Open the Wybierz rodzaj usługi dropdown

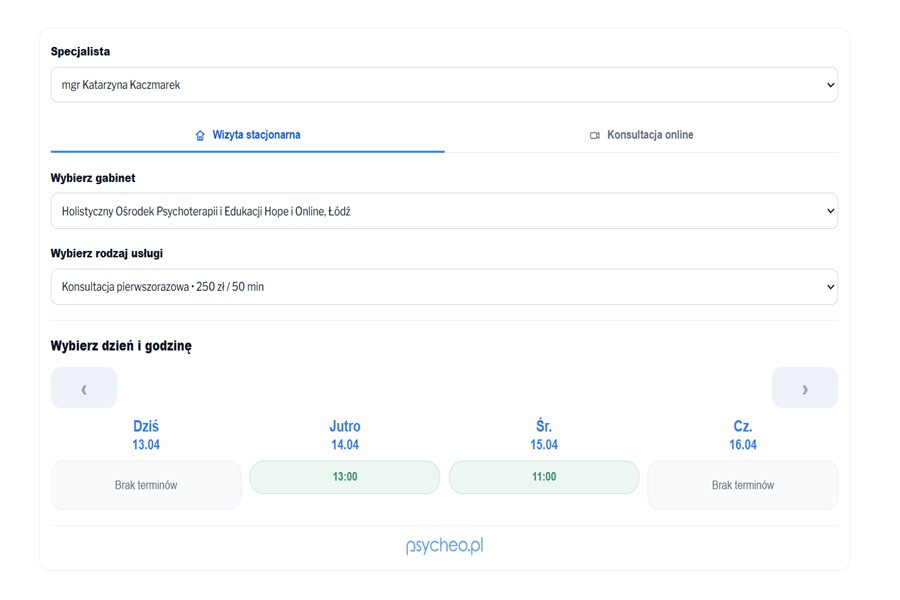pyautogui.click(x=444, y=287)
